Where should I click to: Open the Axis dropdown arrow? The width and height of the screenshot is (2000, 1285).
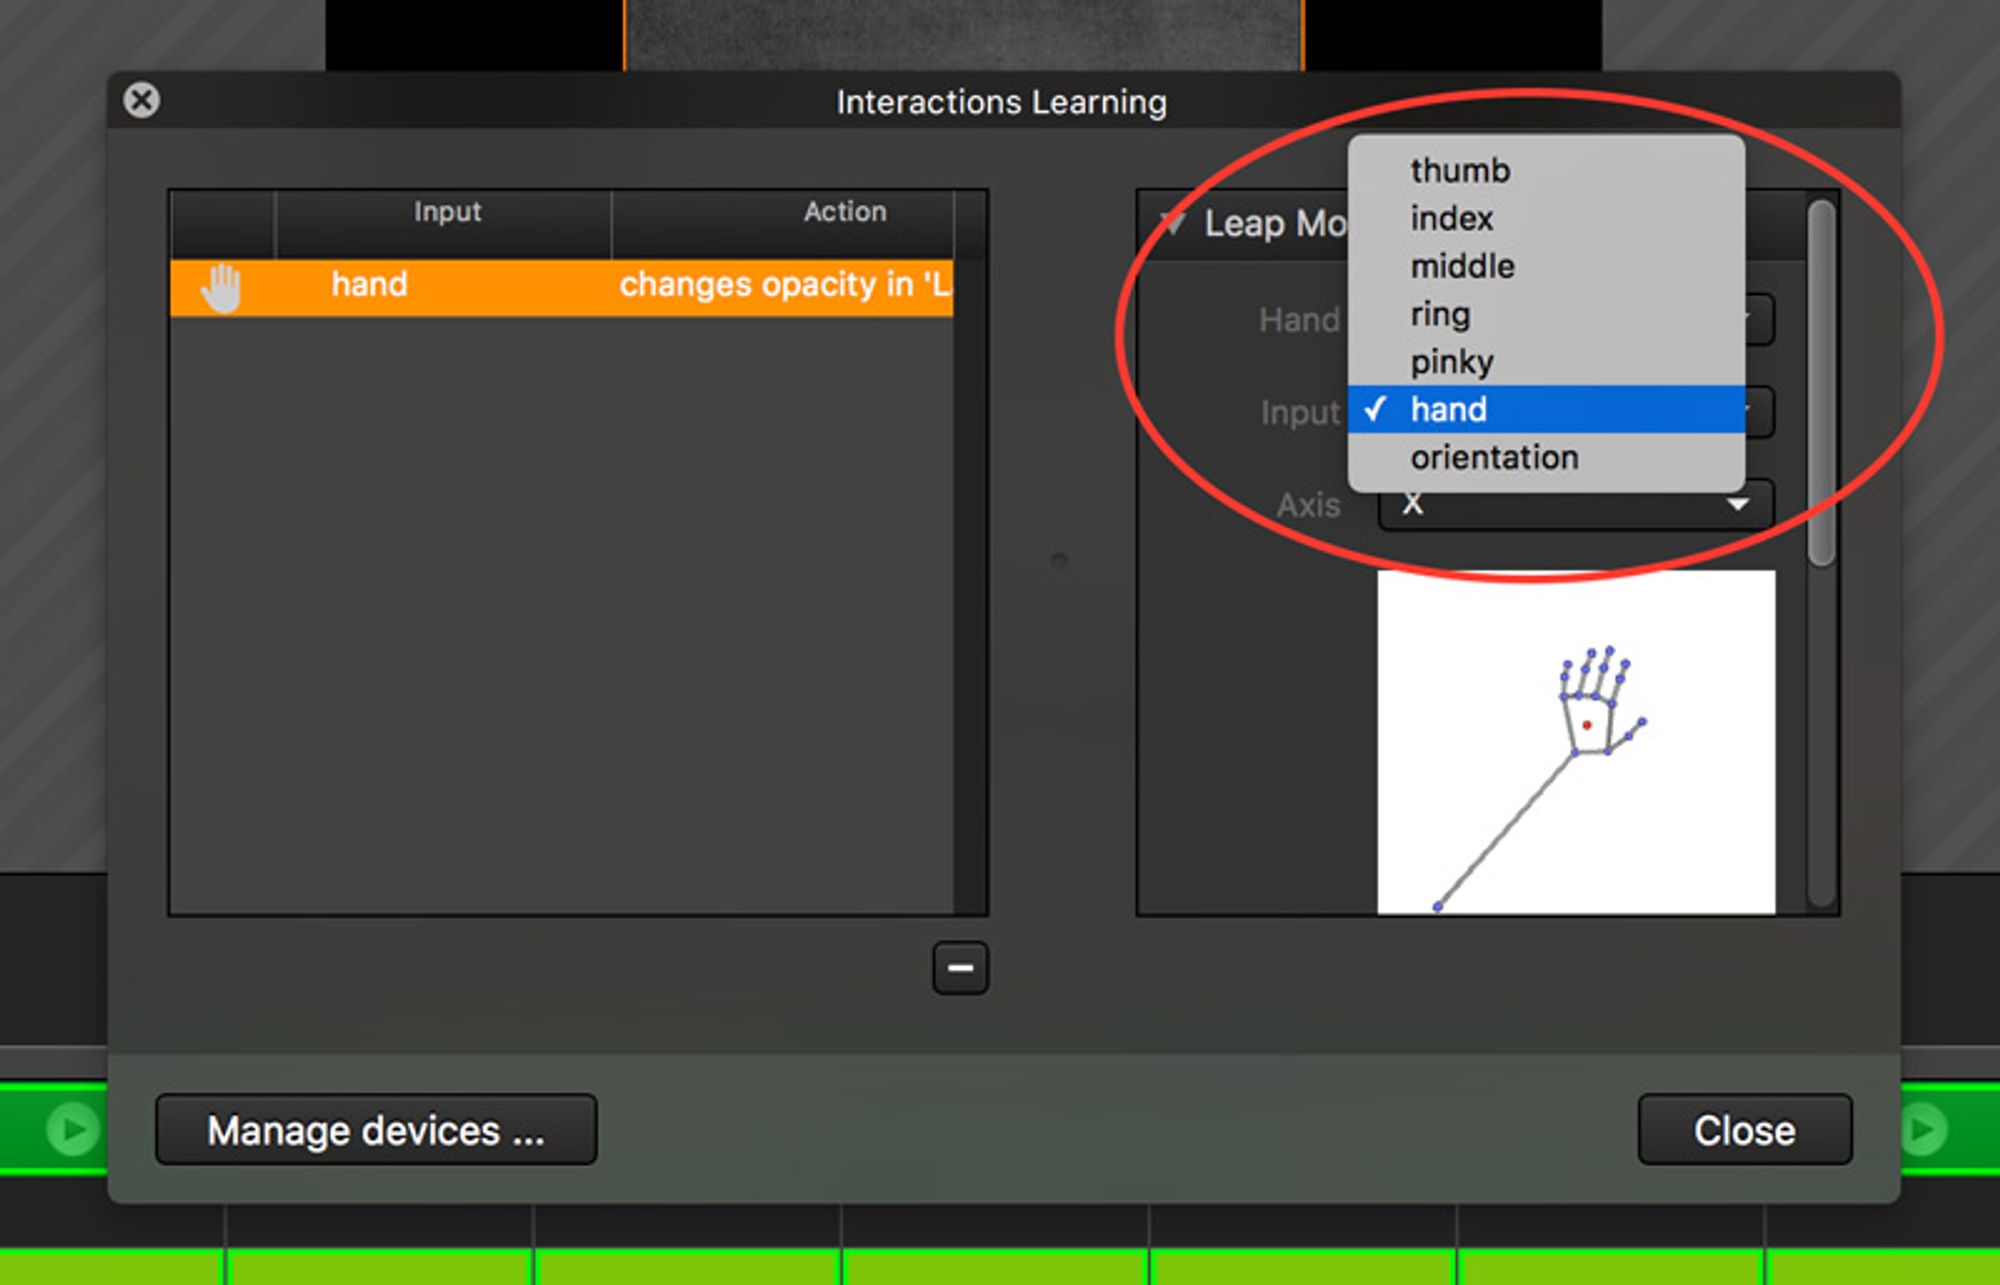(x=1738, y=505)
